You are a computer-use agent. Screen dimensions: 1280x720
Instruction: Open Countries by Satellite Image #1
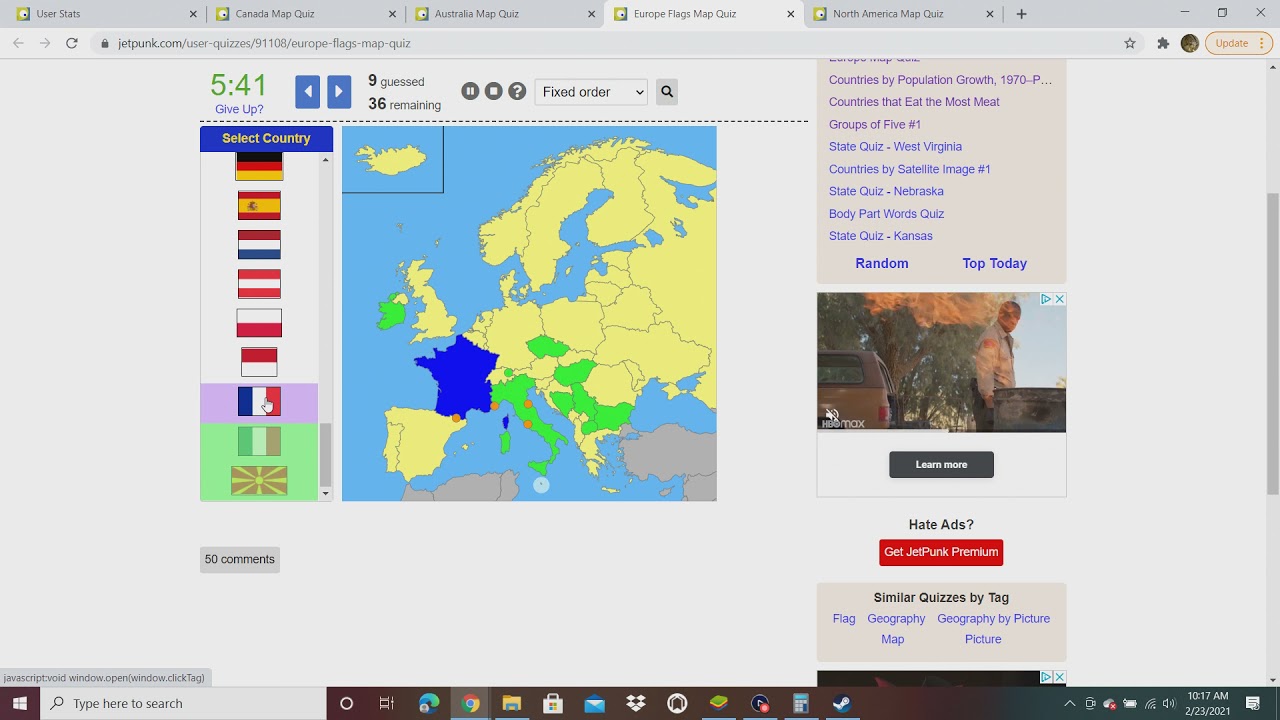click(x=909, y=170)
